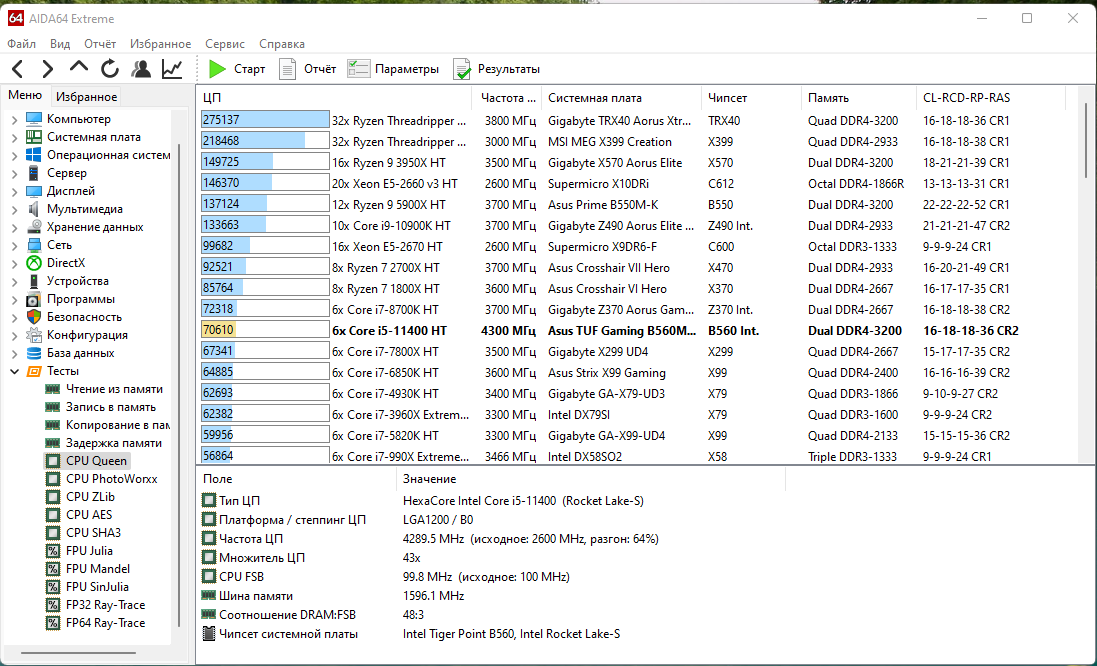The image size is (1097, 666).
Task: Open the Справка menu
Action: pos(281,43)
